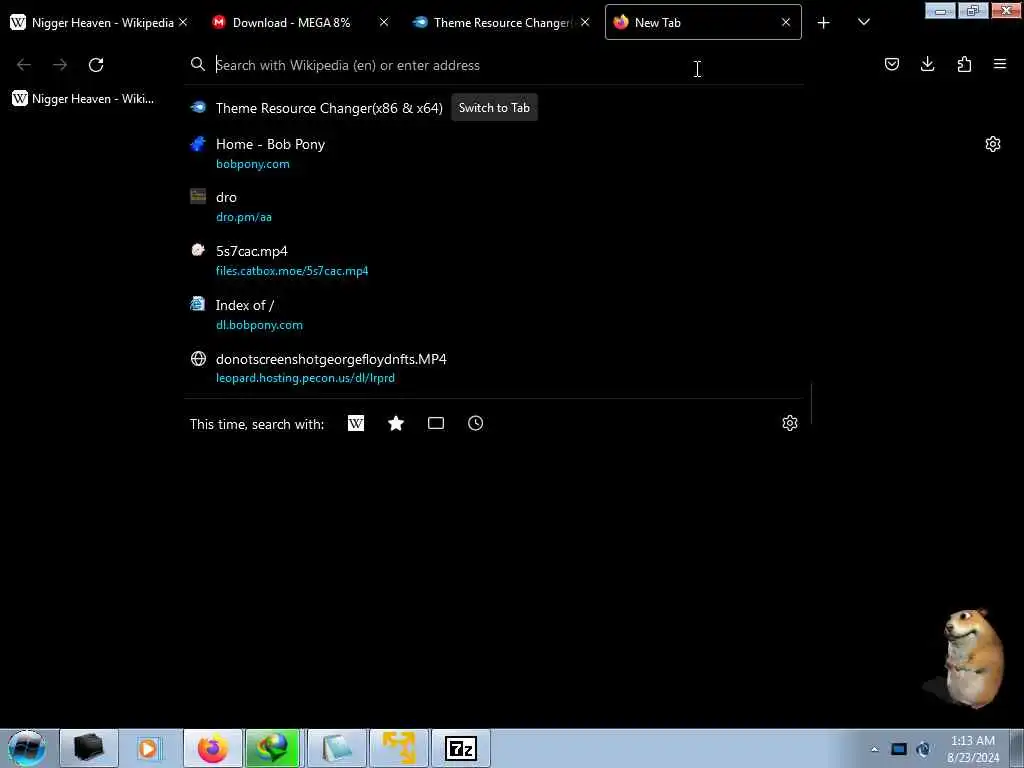Viewport: 1024px width, 768px height.
Task: Click the Switch to Tab button
Action: pos(494,108)
